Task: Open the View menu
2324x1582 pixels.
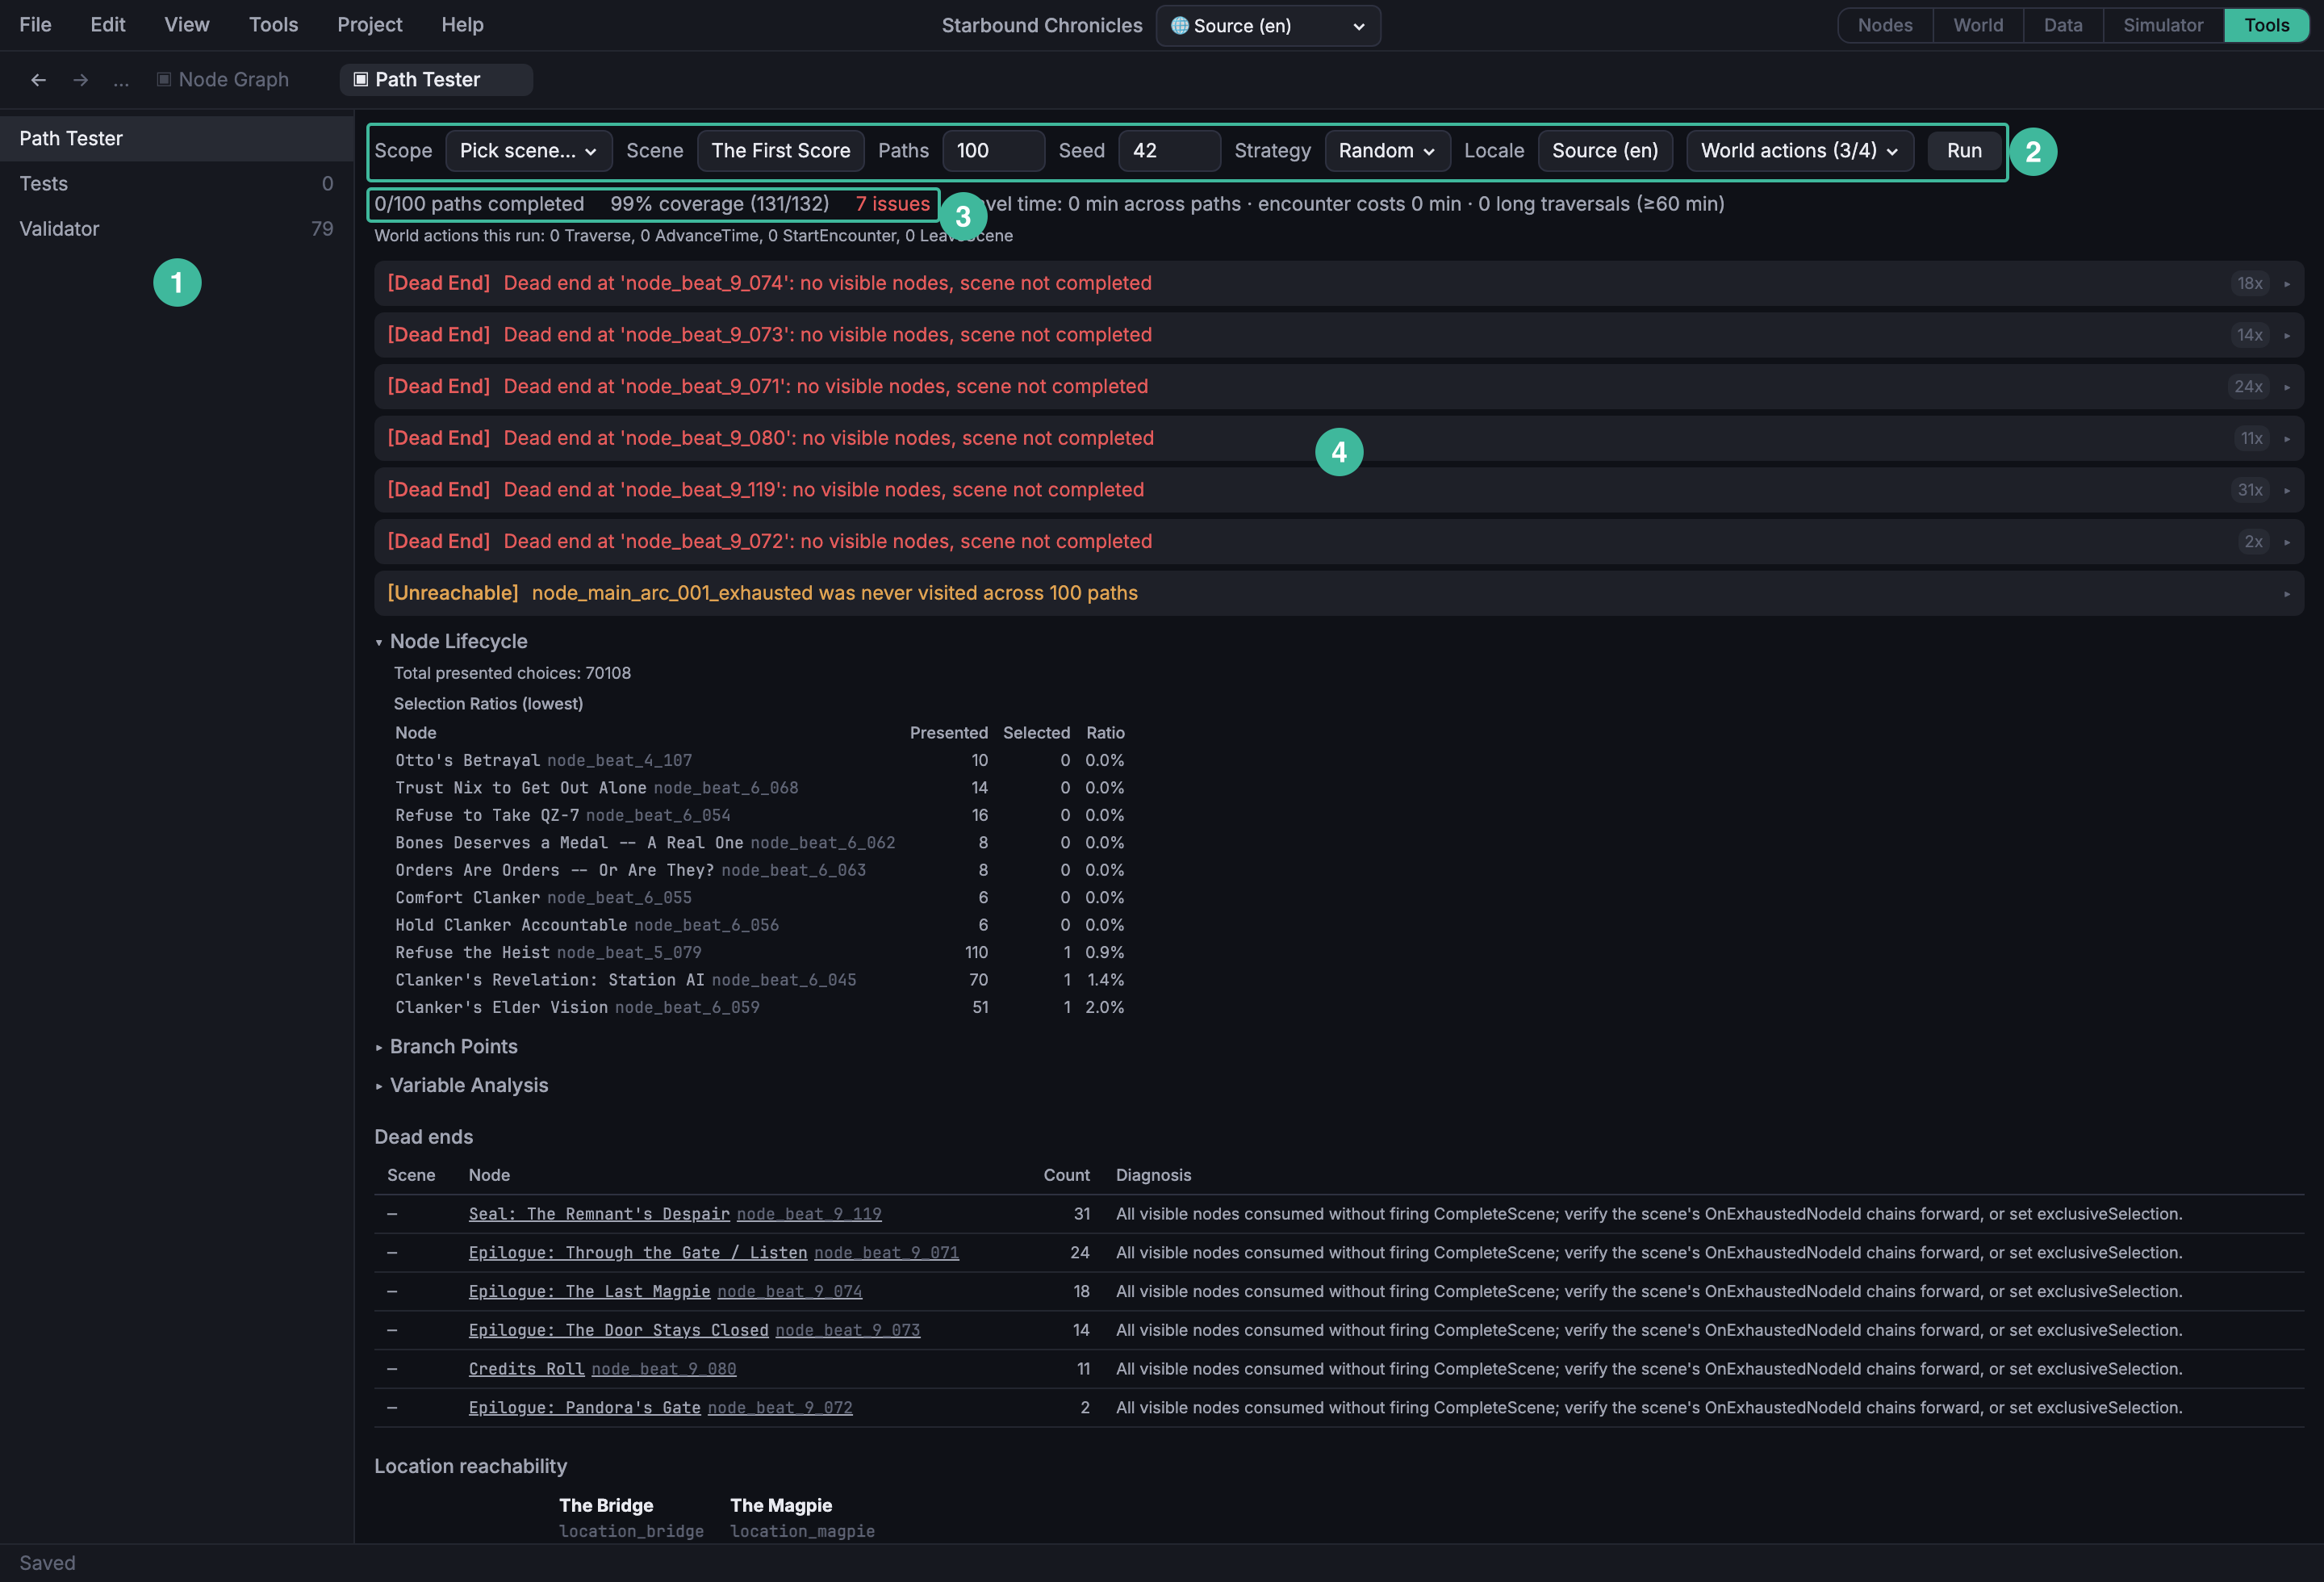Action: pyautogui.click(x=187, y=25)
